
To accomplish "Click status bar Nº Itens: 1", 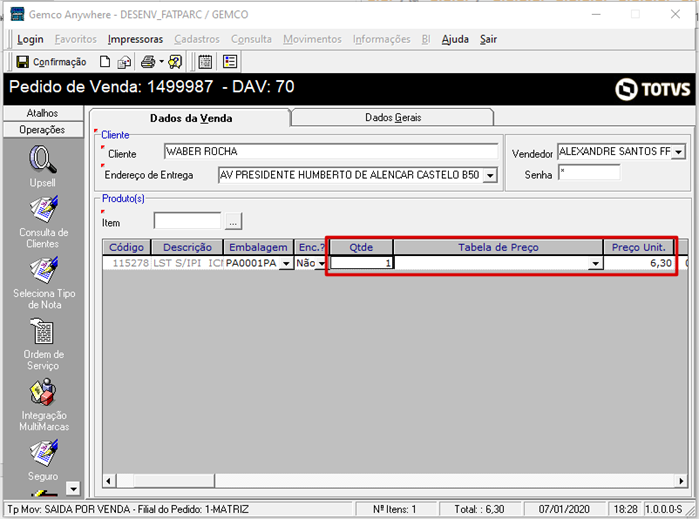I will (395, 509).
